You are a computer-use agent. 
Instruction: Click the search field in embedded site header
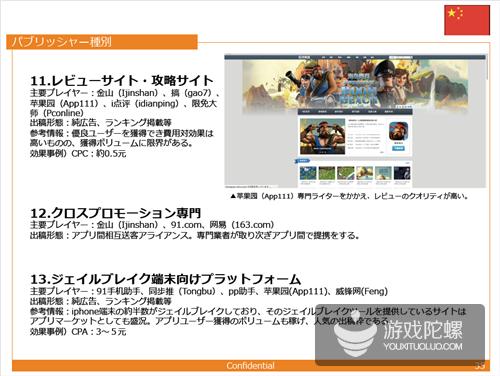(x=401, y=57)
